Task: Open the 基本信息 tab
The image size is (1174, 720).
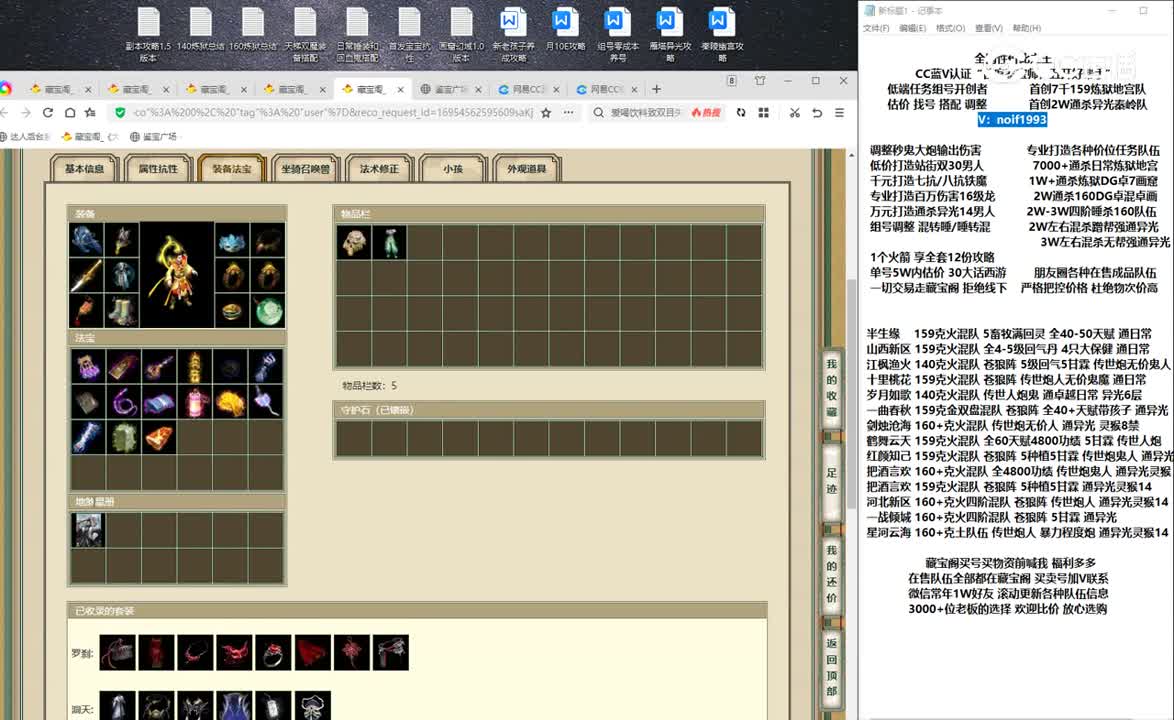Action: tap(85, 168)
